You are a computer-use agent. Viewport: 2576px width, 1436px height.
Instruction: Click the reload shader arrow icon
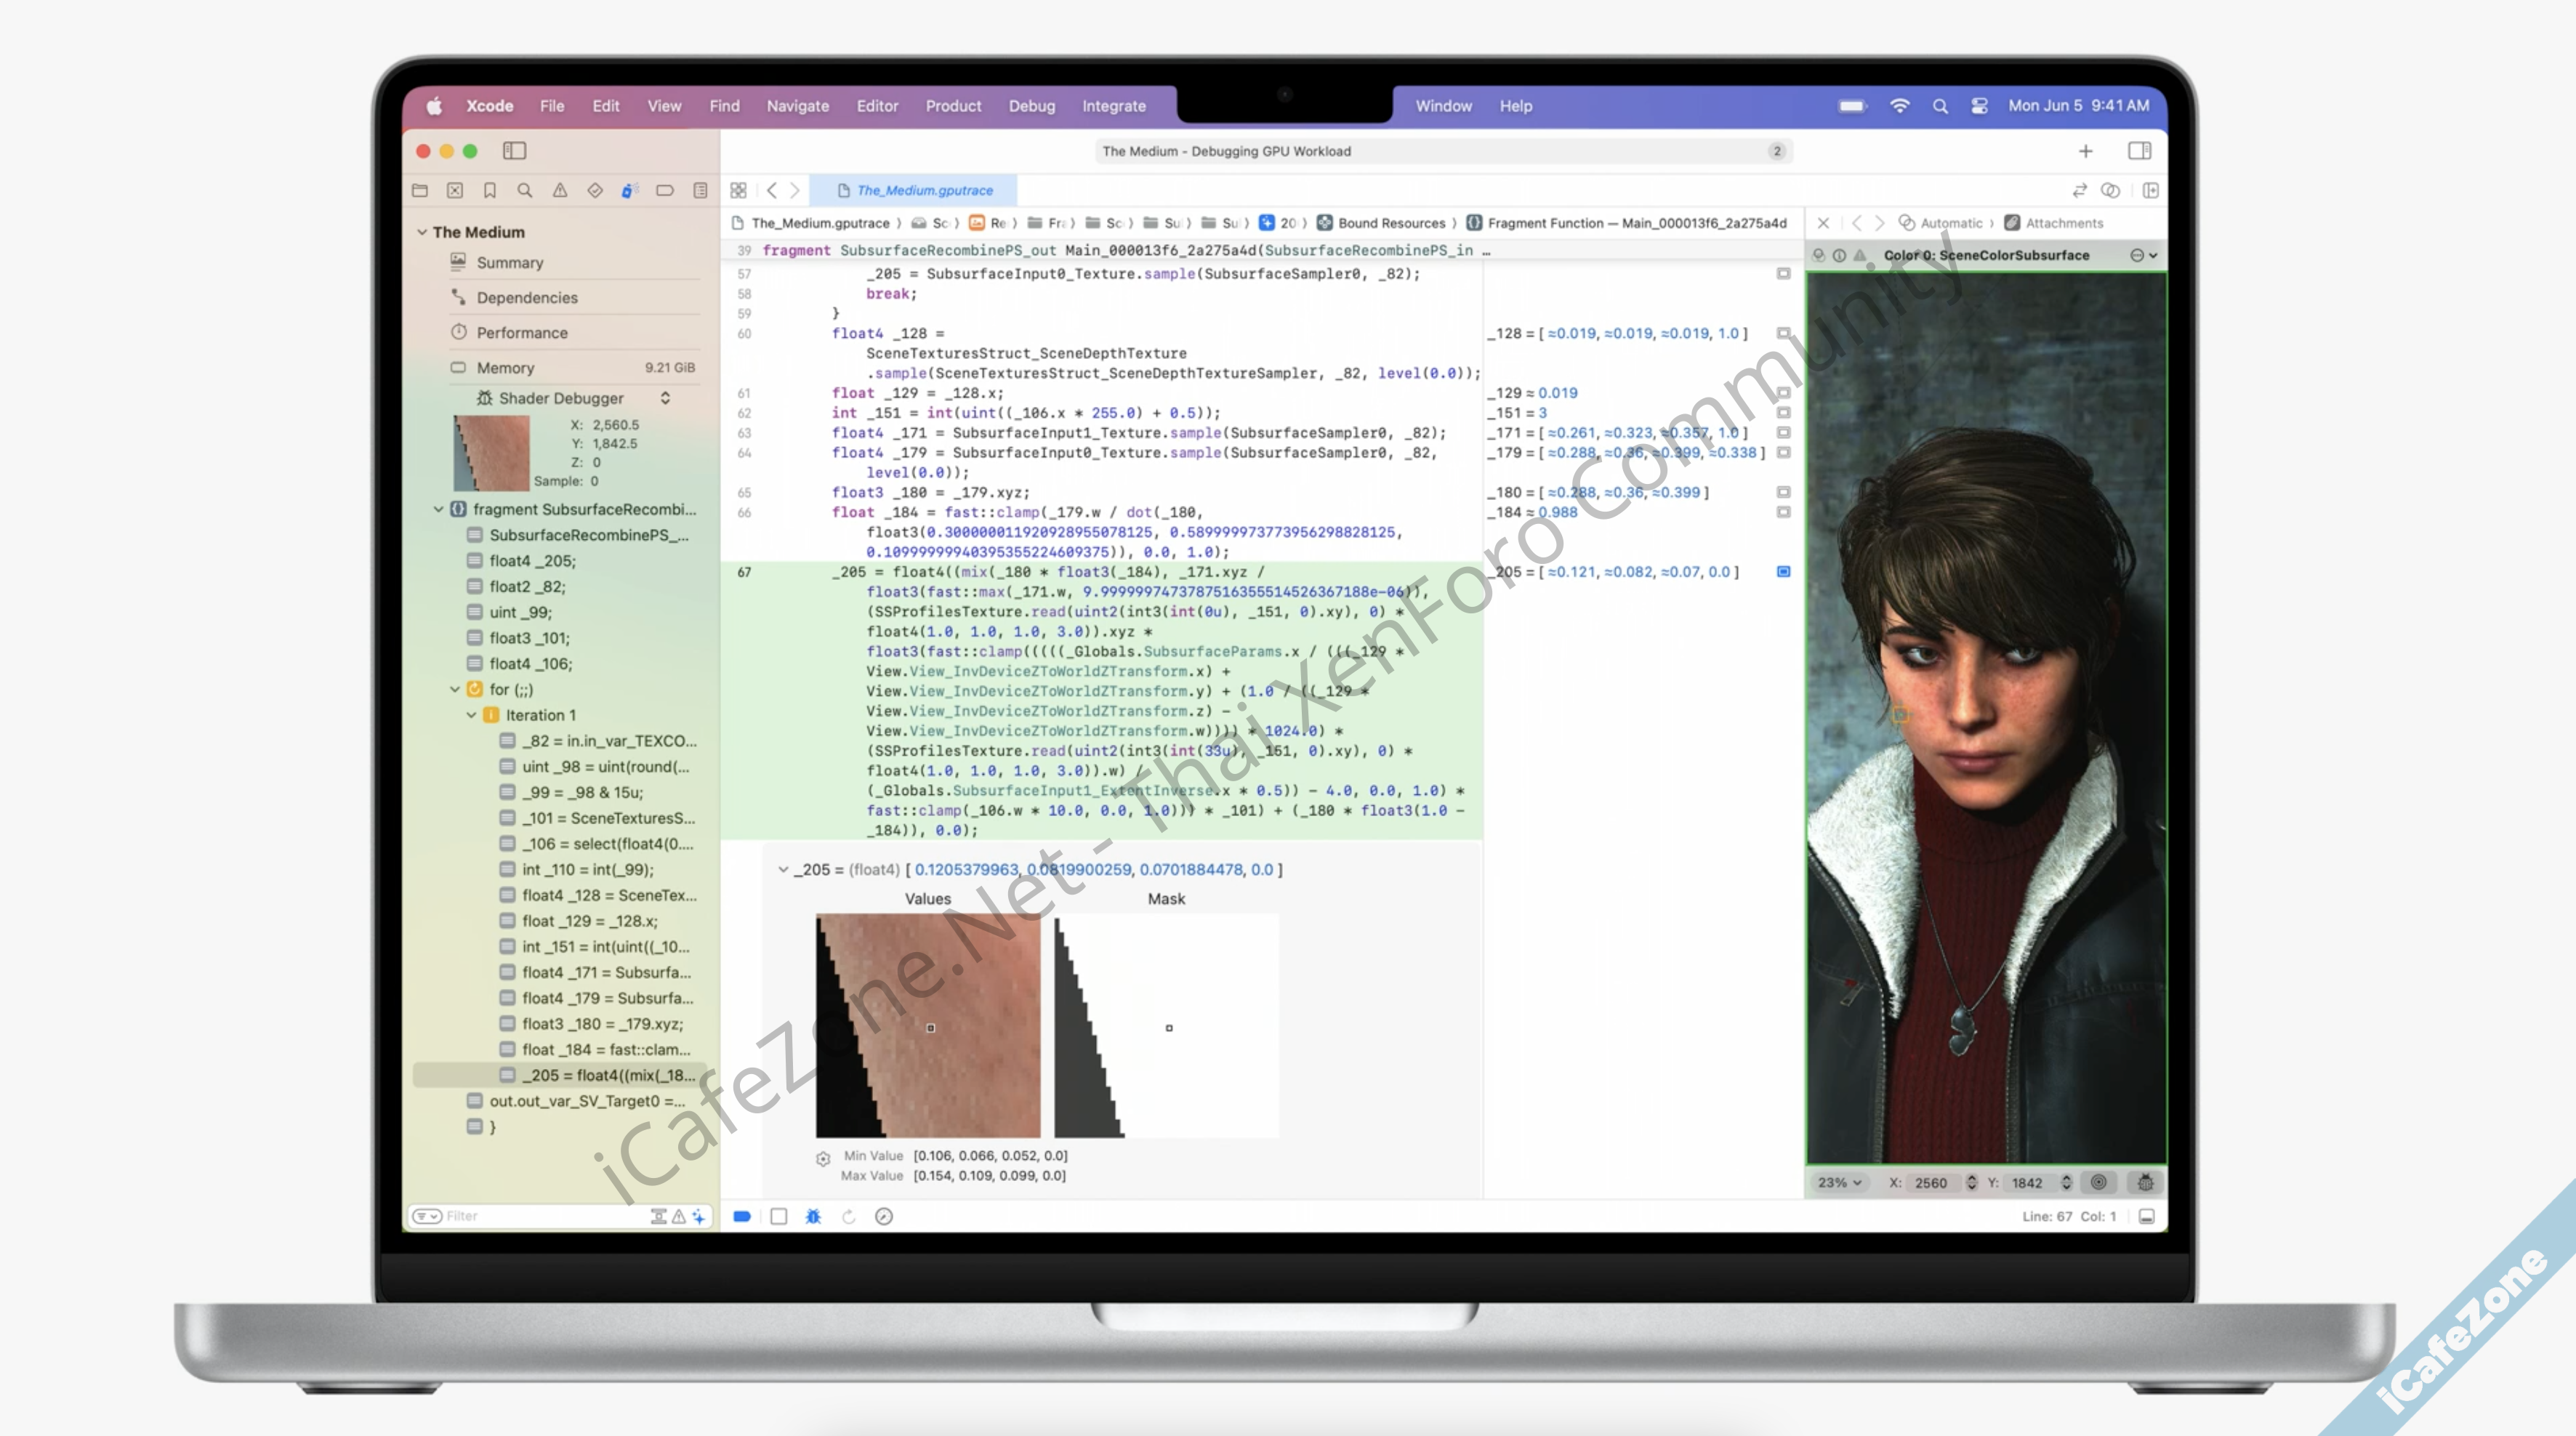point(849,1216)
